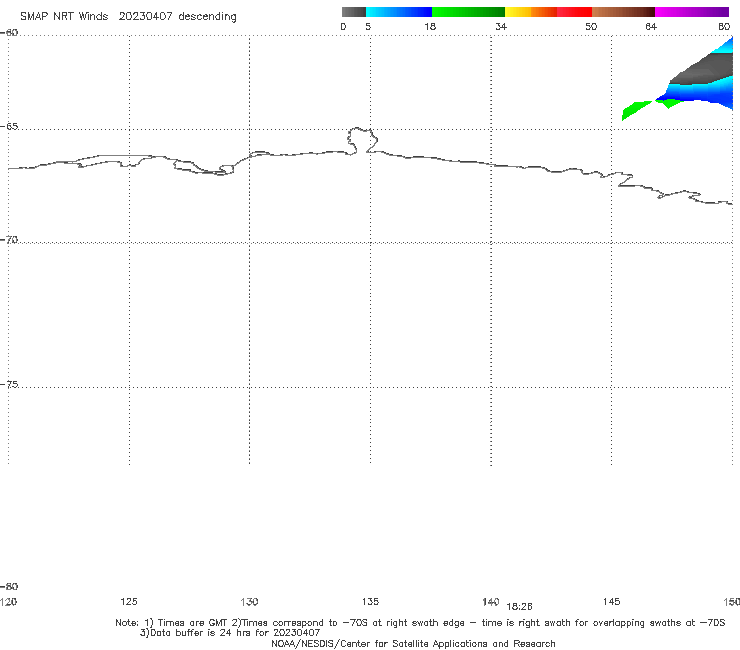
Task: Click the longitude label '130'
Action: (249, 602)
